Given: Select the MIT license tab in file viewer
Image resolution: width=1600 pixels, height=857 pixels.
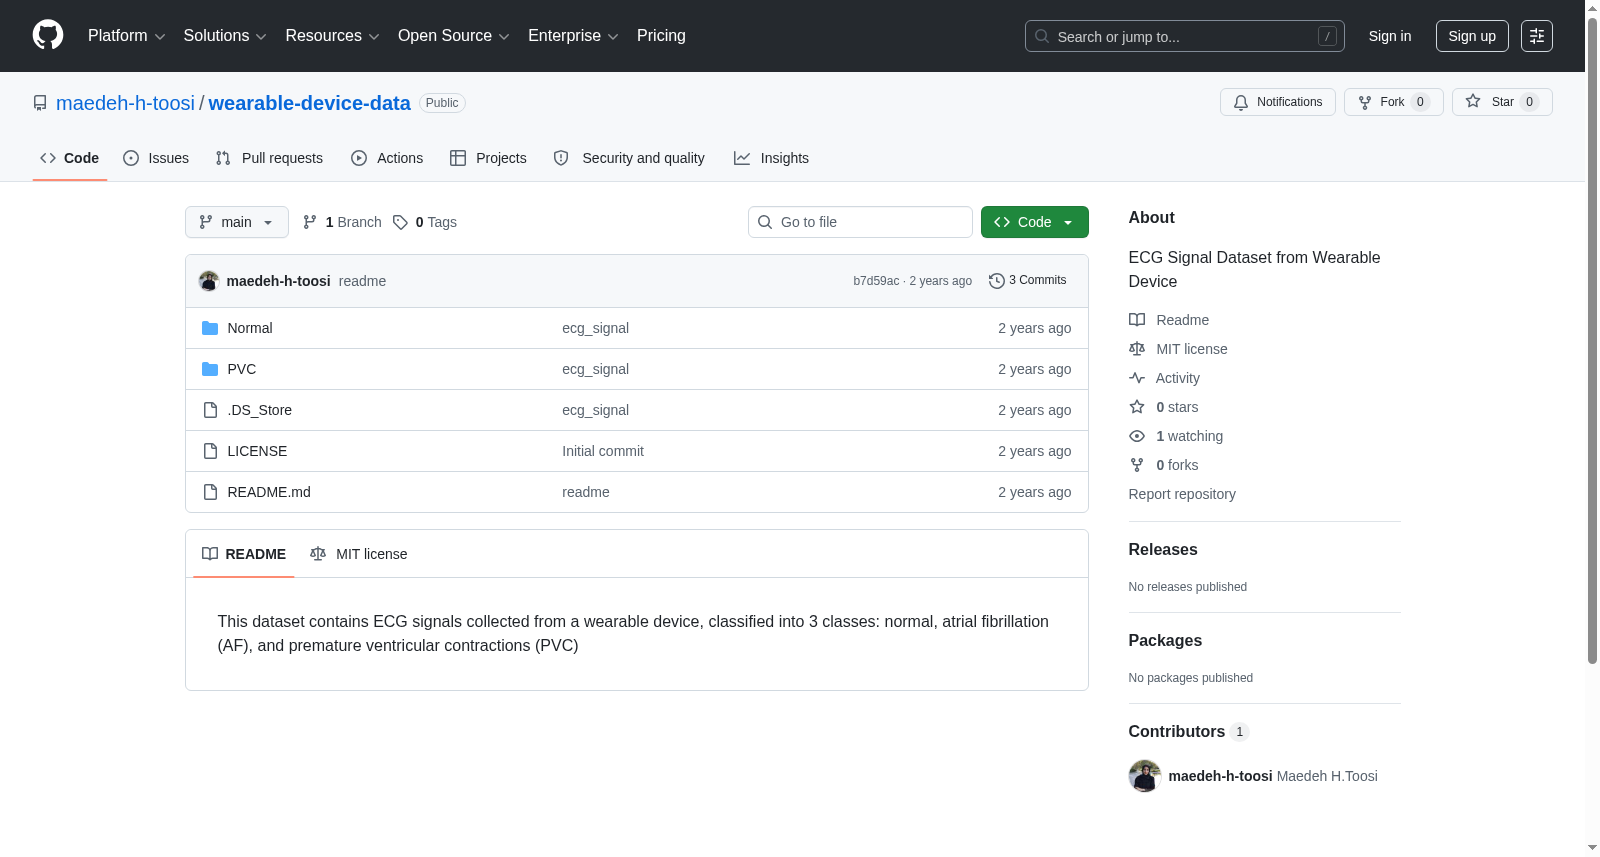Looking at the screenshot, I should point(359,554).
